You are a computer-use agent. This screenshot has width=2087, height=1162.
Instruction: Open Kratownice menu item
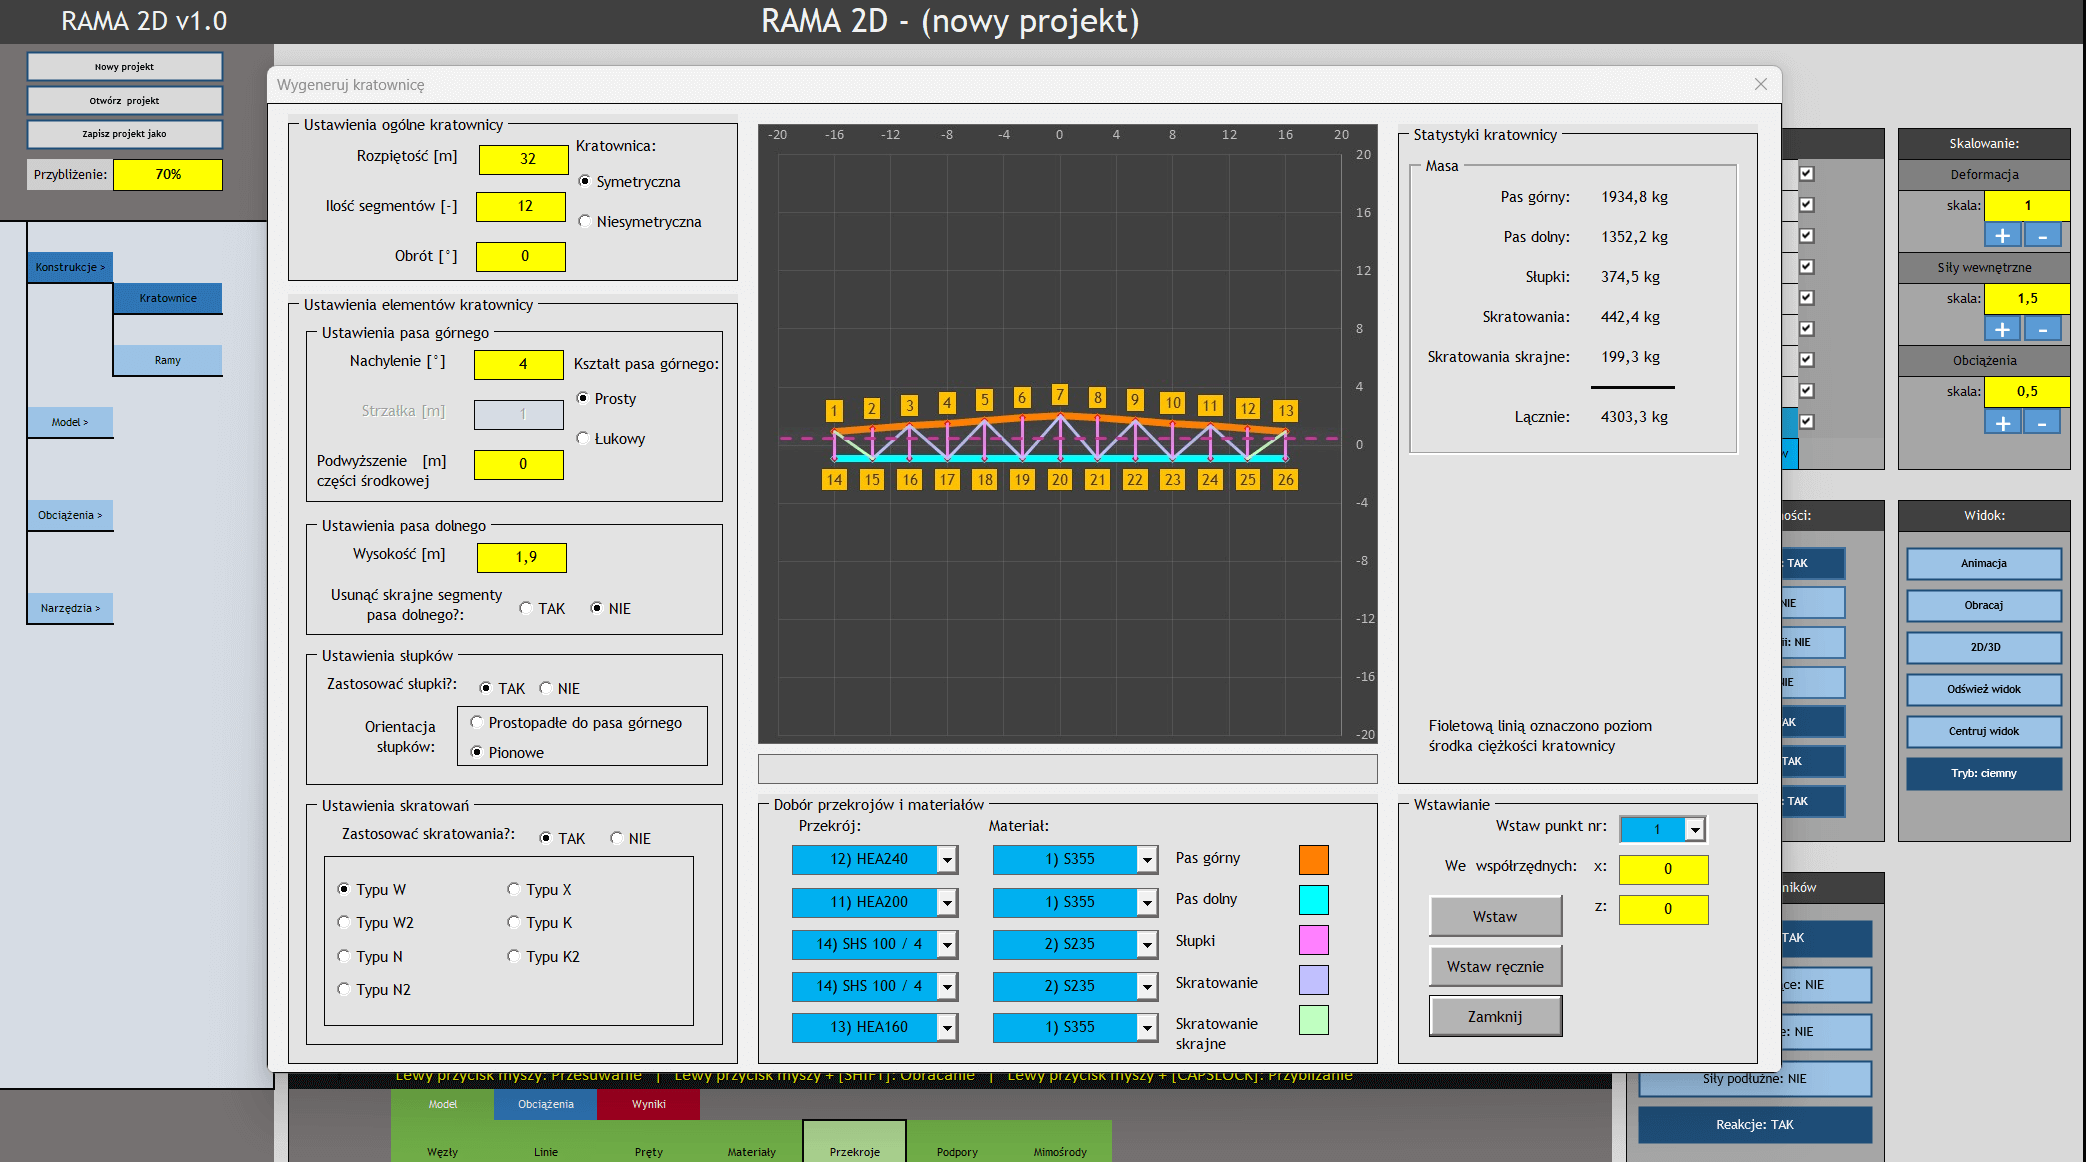pos(168,298)
